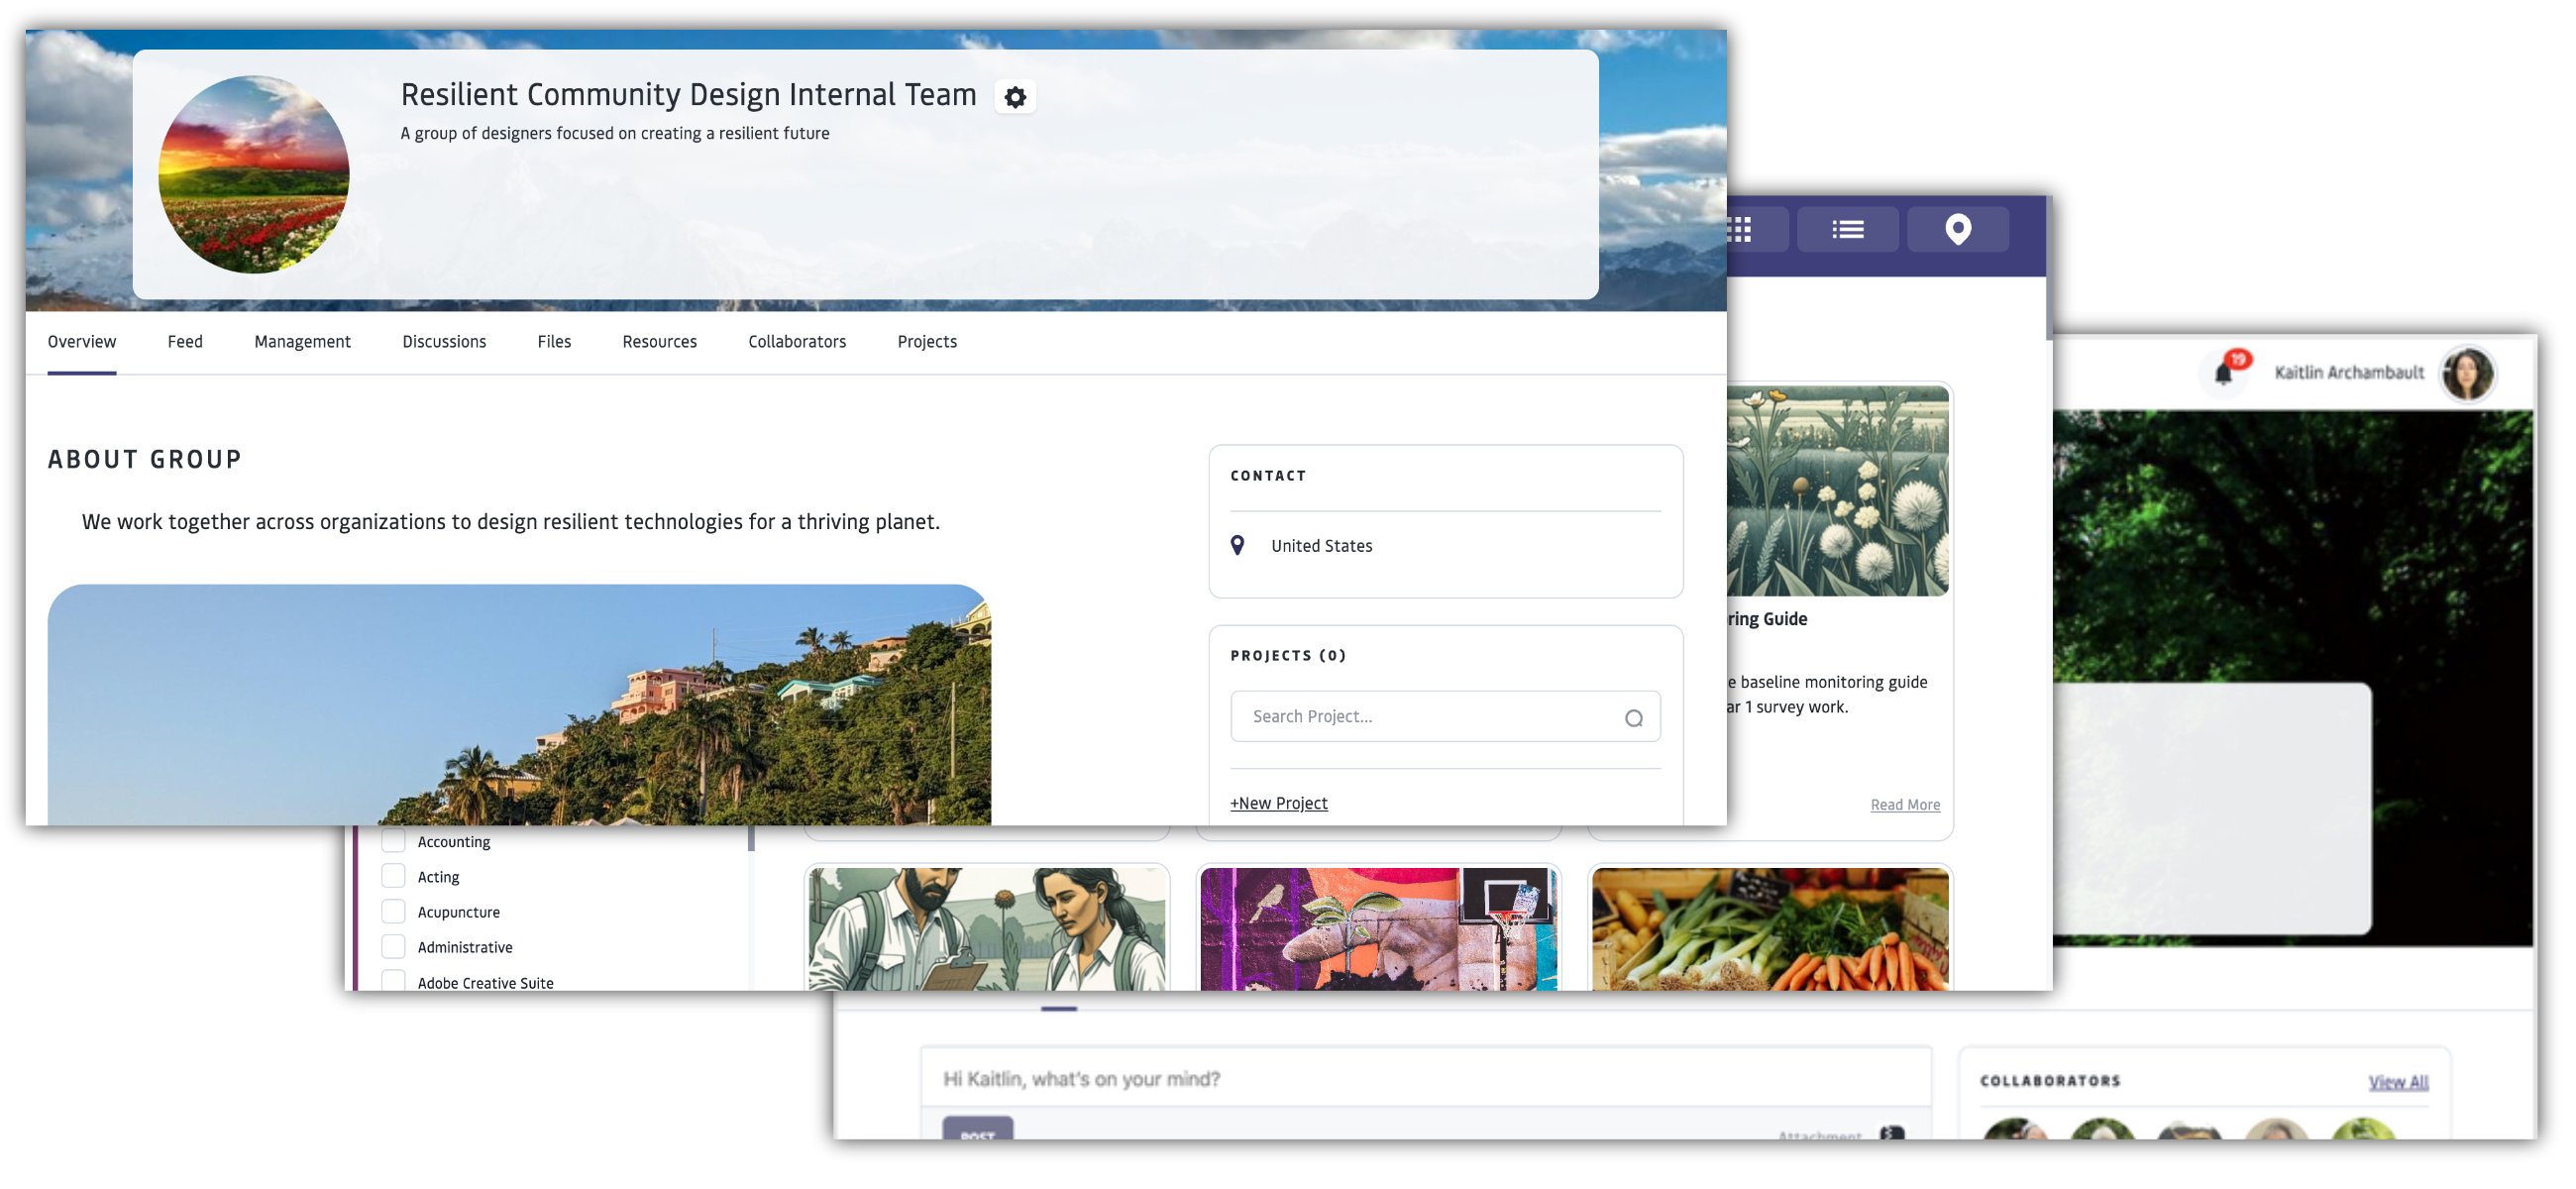
Task: Open the Overview tab
Action: 82,342
